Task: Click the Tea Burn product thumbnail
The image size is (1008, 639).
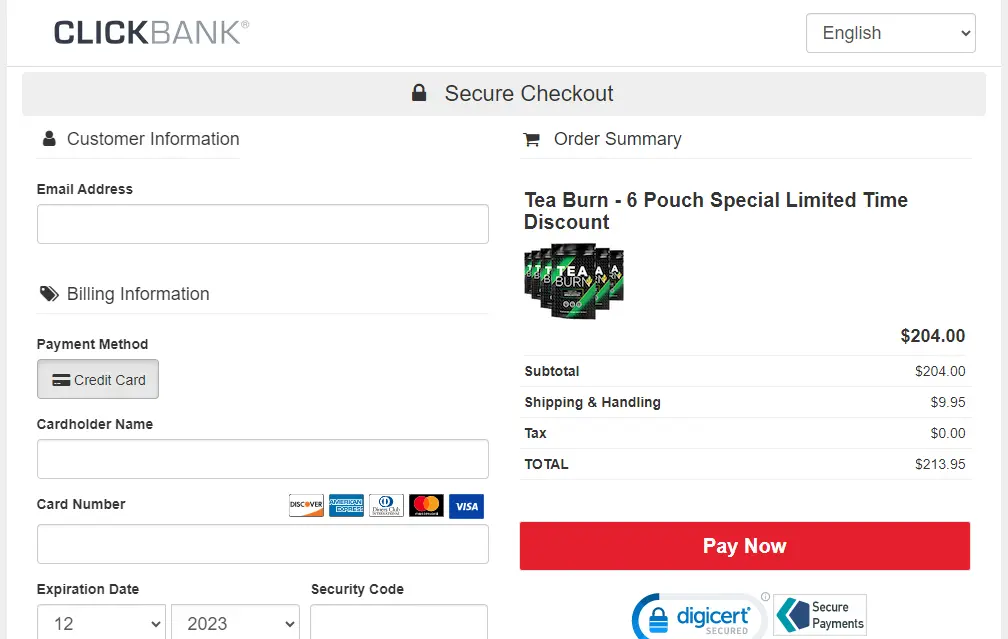Action: [574, 281]
